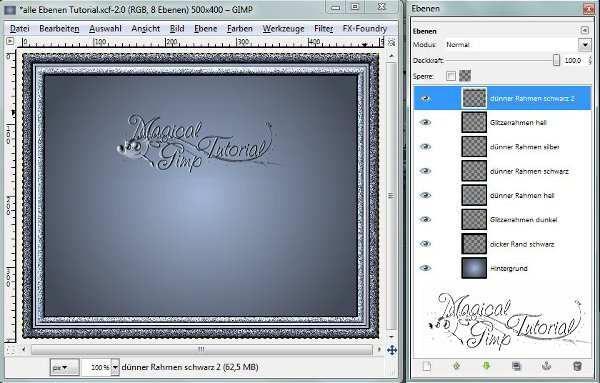600x383 pixels.
Task: Close the Ebenen dock window
Action: (x=589, y=9)
